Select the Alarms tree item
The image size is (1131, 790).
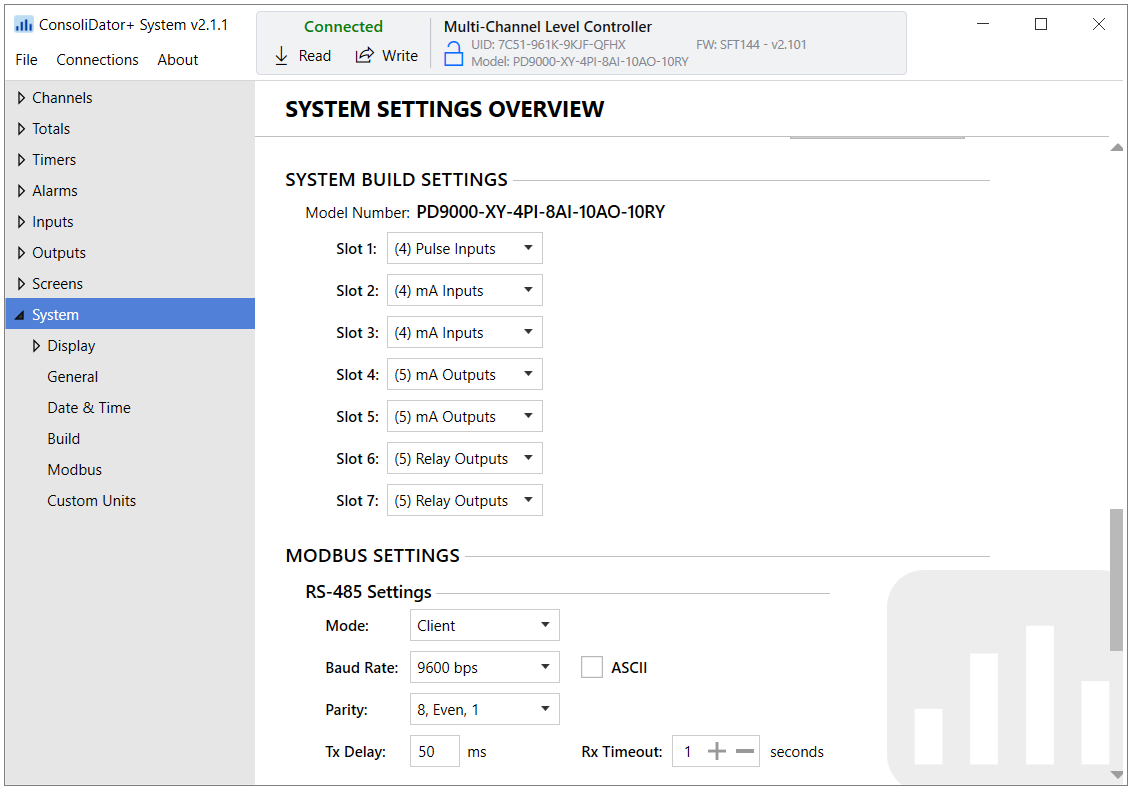(55, 190)
